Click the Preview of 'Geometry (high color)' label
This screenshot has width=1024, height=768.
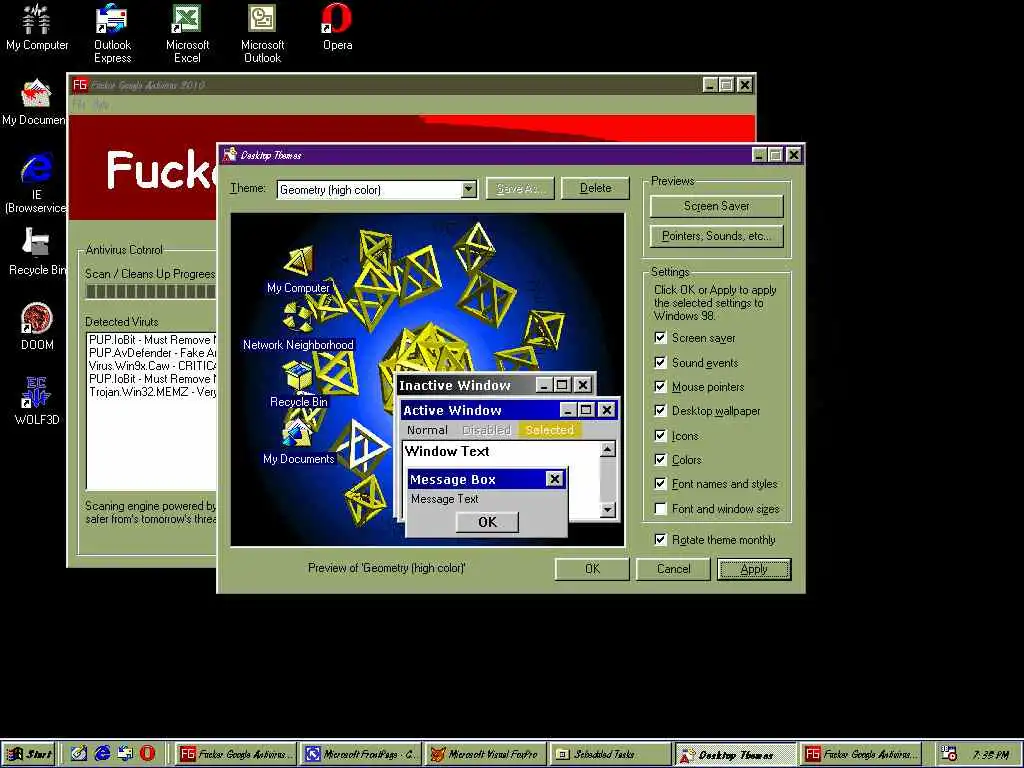pyautogui.click(x=387, y=568)
